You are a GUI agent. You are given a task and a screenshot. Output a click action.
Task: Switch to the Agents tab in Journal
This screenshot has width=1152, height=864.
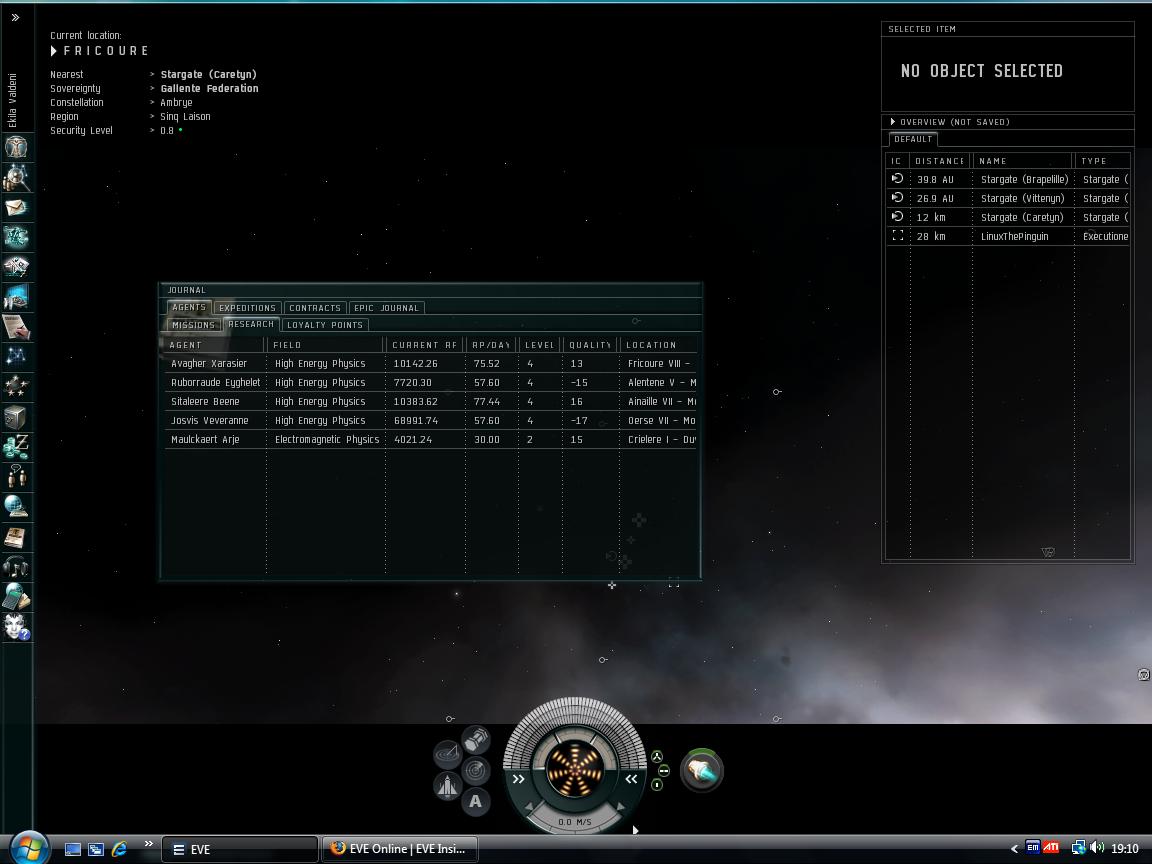pyautogui.click(x=189, y=307)
